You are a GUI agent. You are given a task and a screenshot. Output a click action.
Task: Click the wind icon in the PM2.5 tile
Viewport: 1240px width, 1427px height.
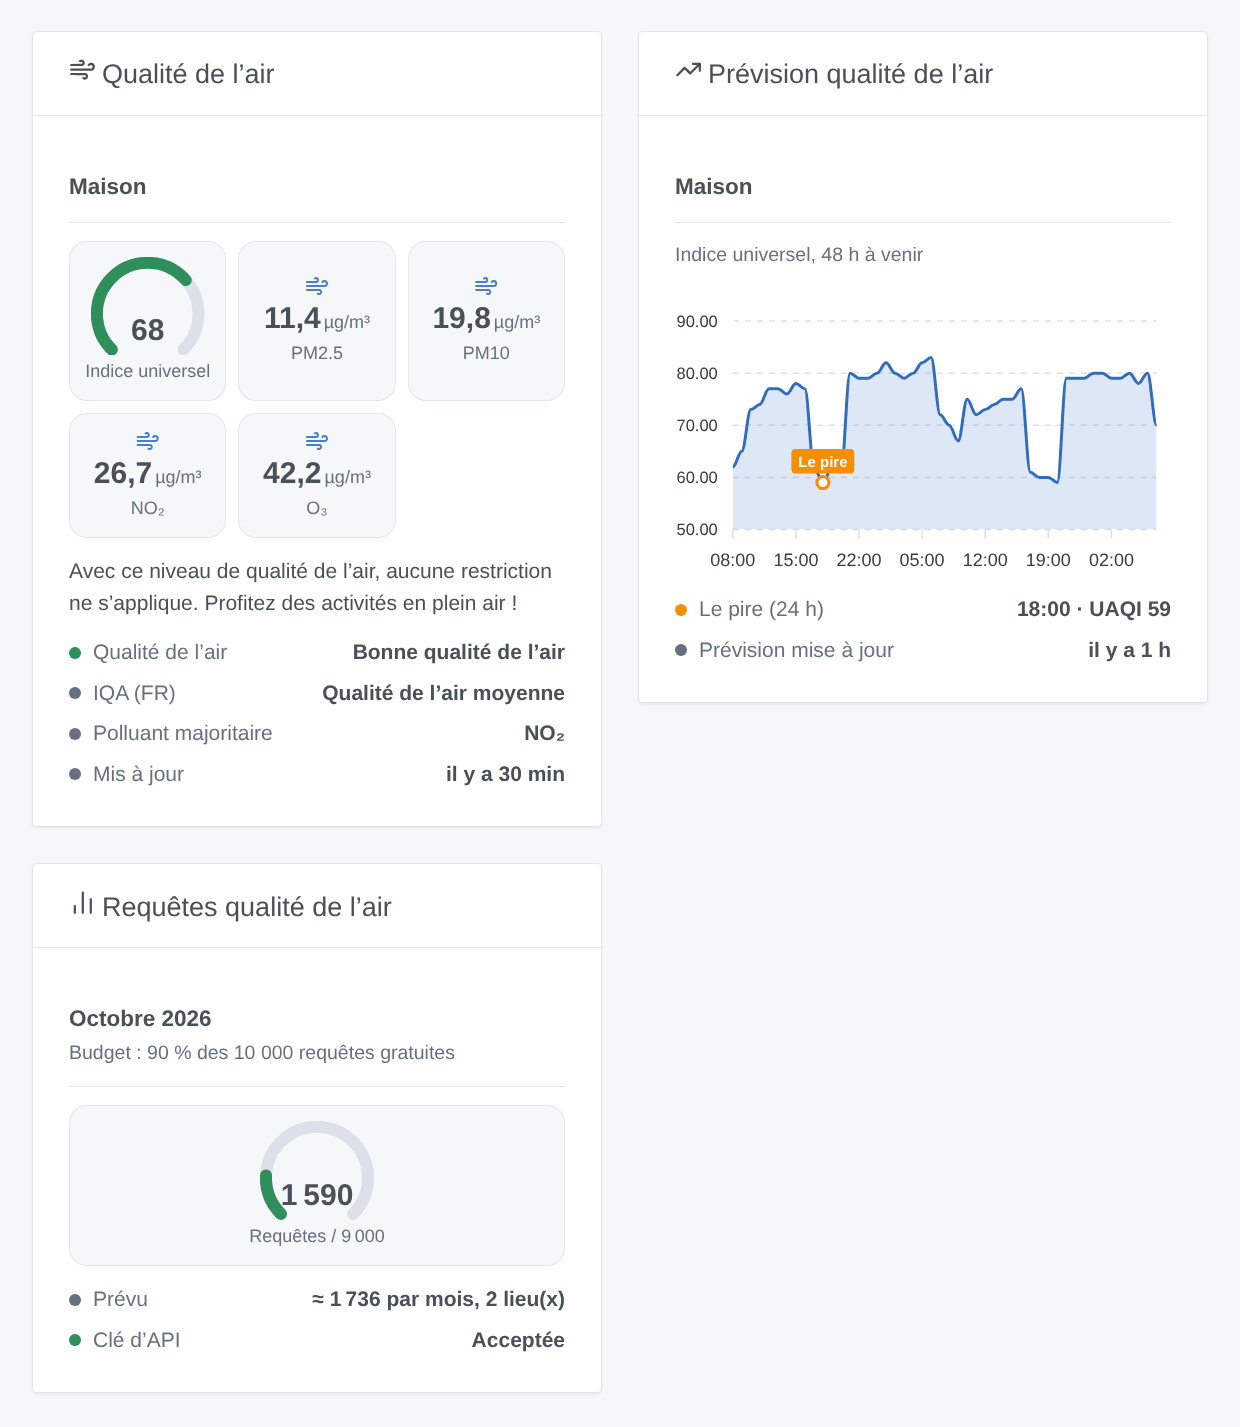click(x=317, y=286)
